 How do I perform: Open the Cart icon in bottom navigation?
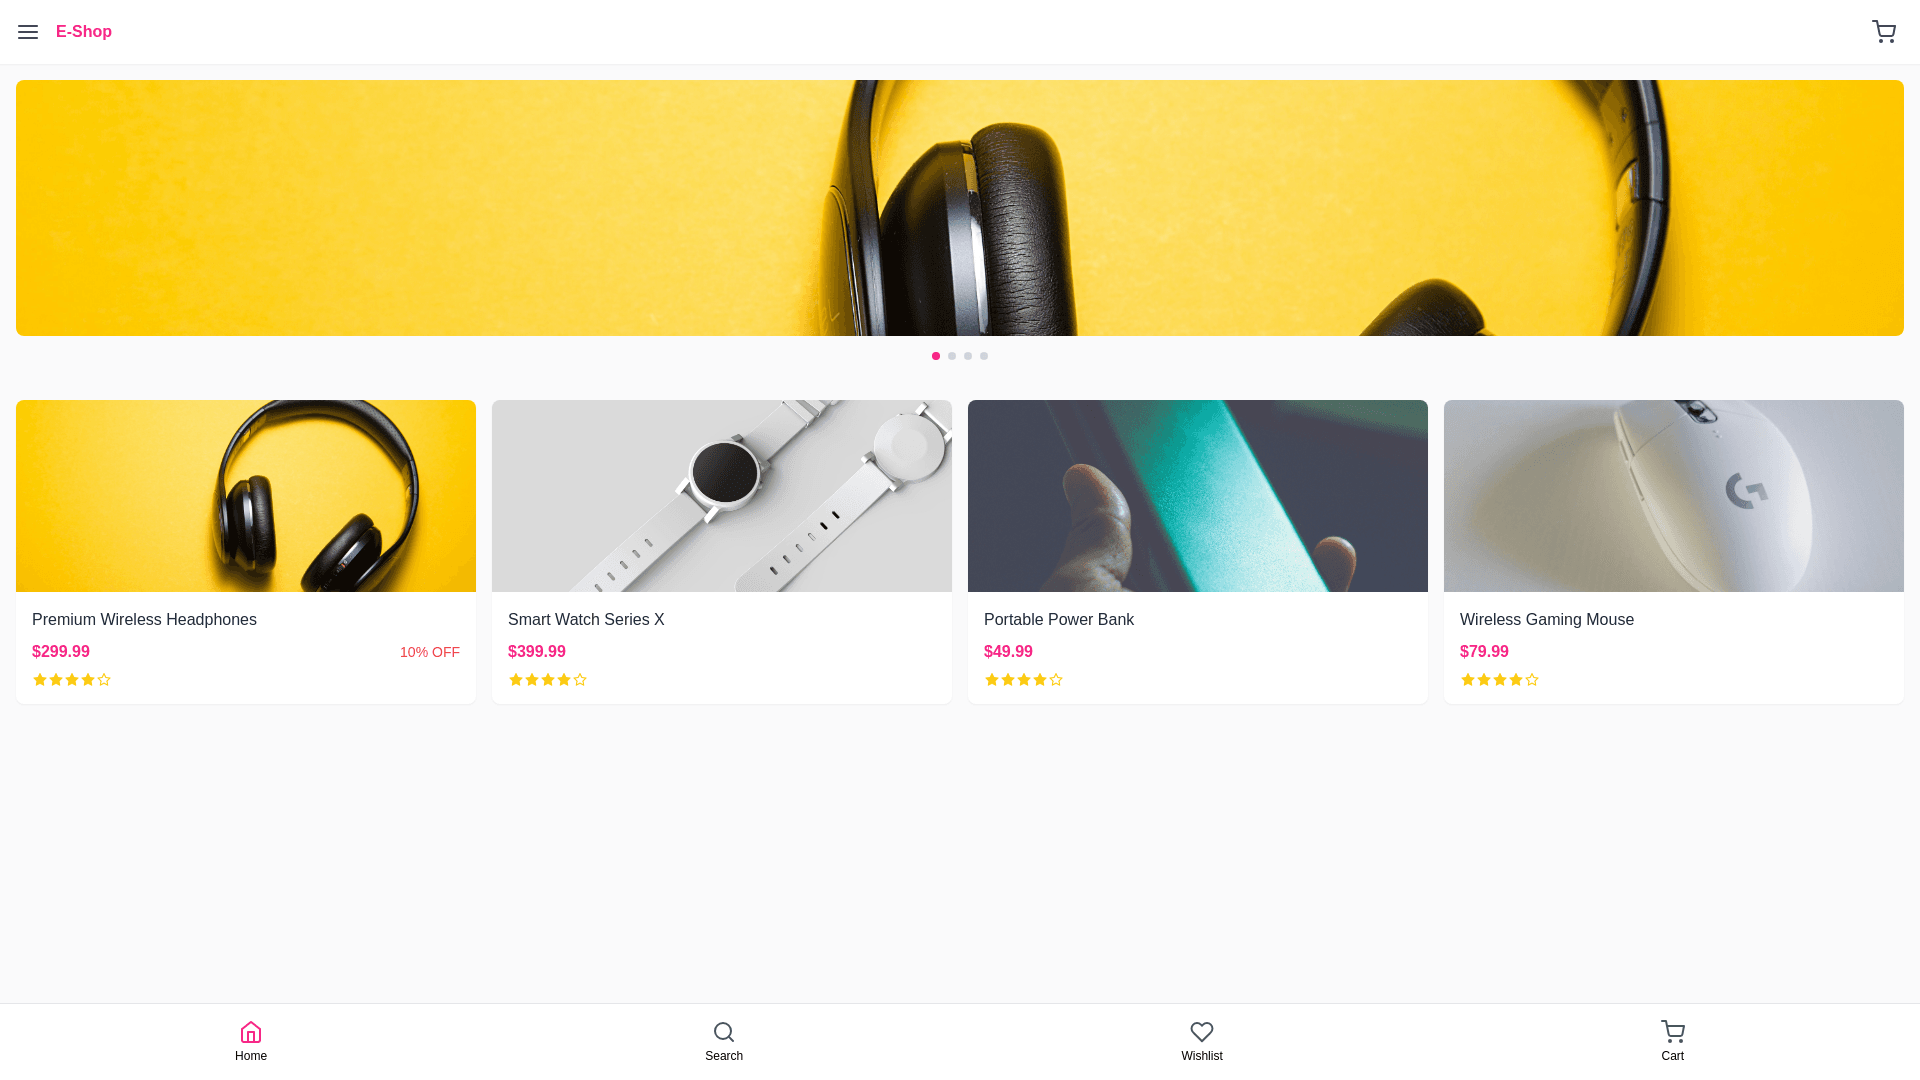pyautogui.click(x=1673, y=1032)
